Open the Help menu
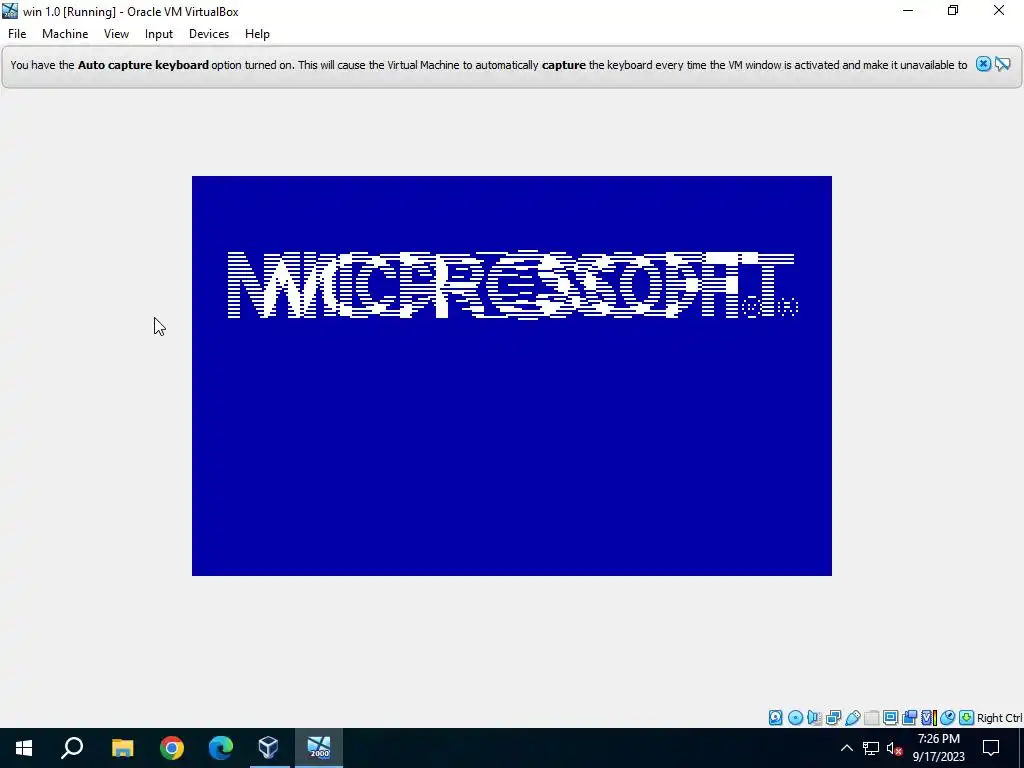Image resolution: width=1024 pixels, height=768 pixels. (x=257, y=34)
